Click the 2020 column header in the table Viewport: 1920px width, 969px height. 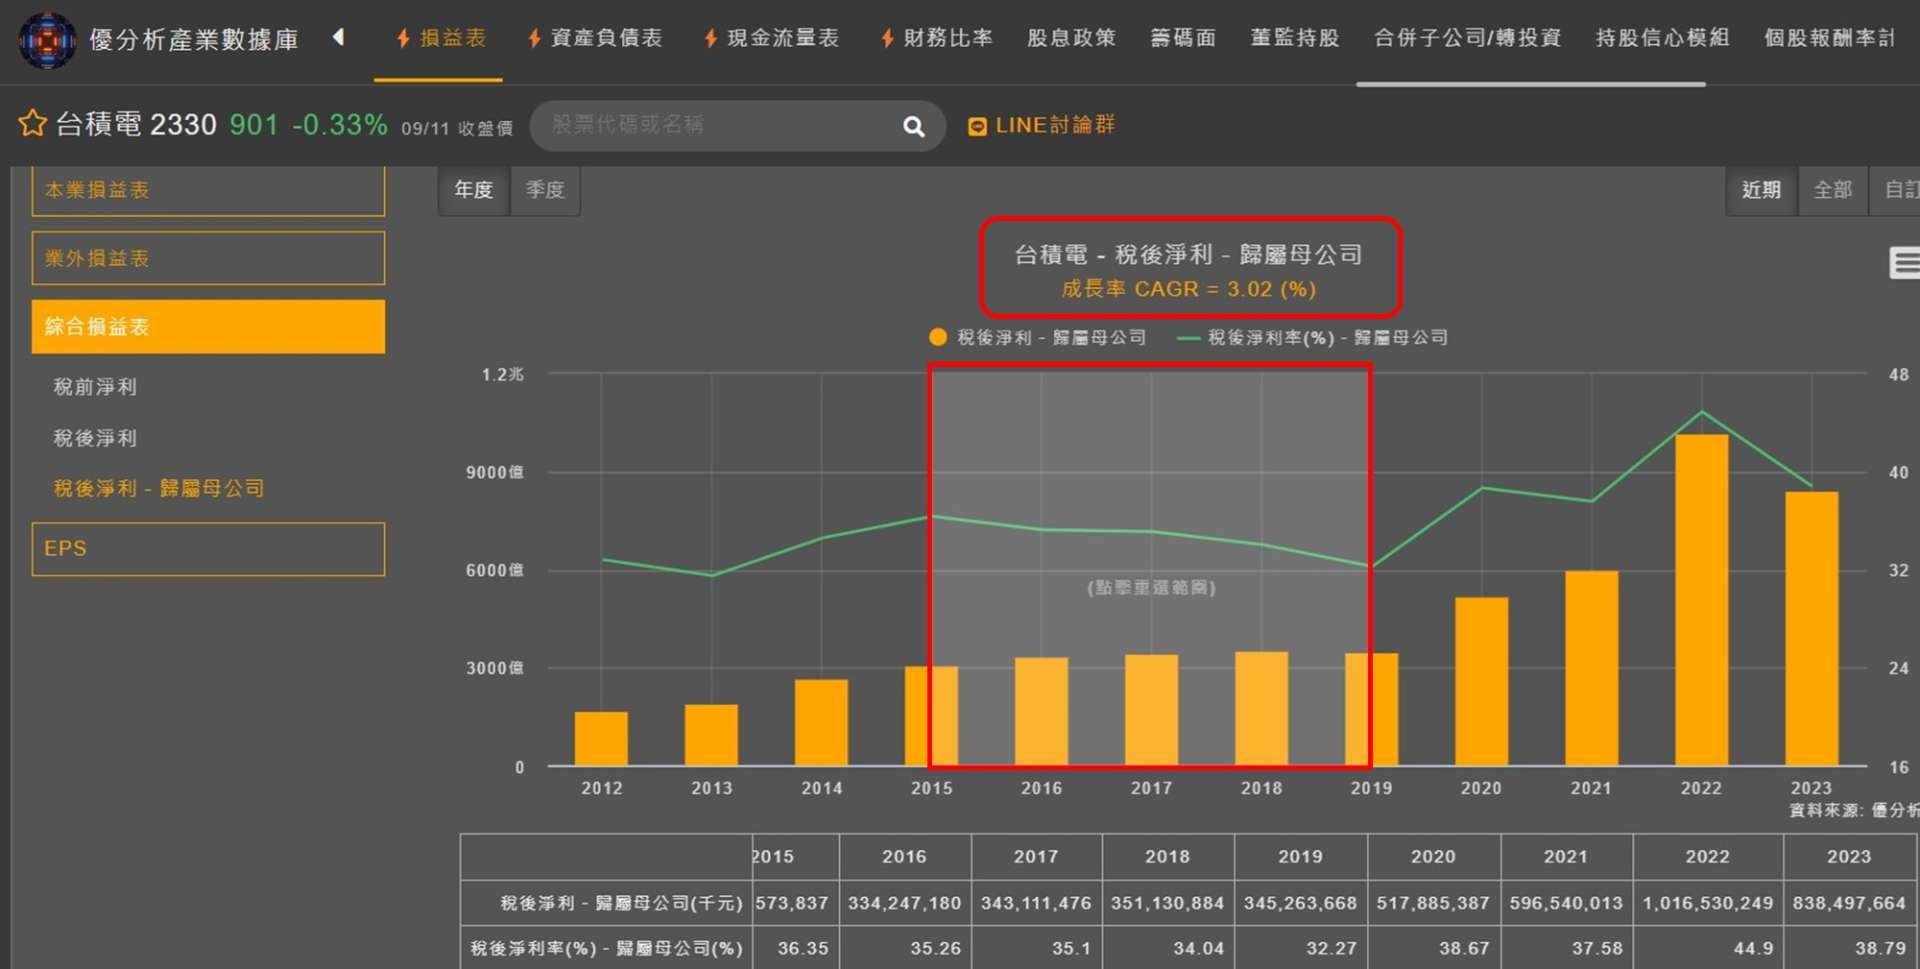pos(1433,857)
